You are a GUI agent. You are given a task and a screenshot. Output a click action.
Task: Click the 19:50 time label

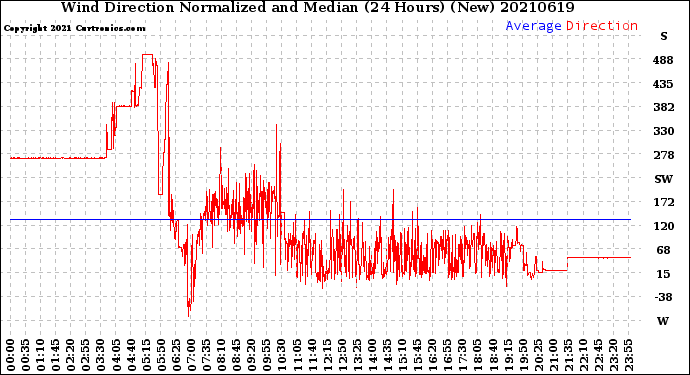point(524,355)
